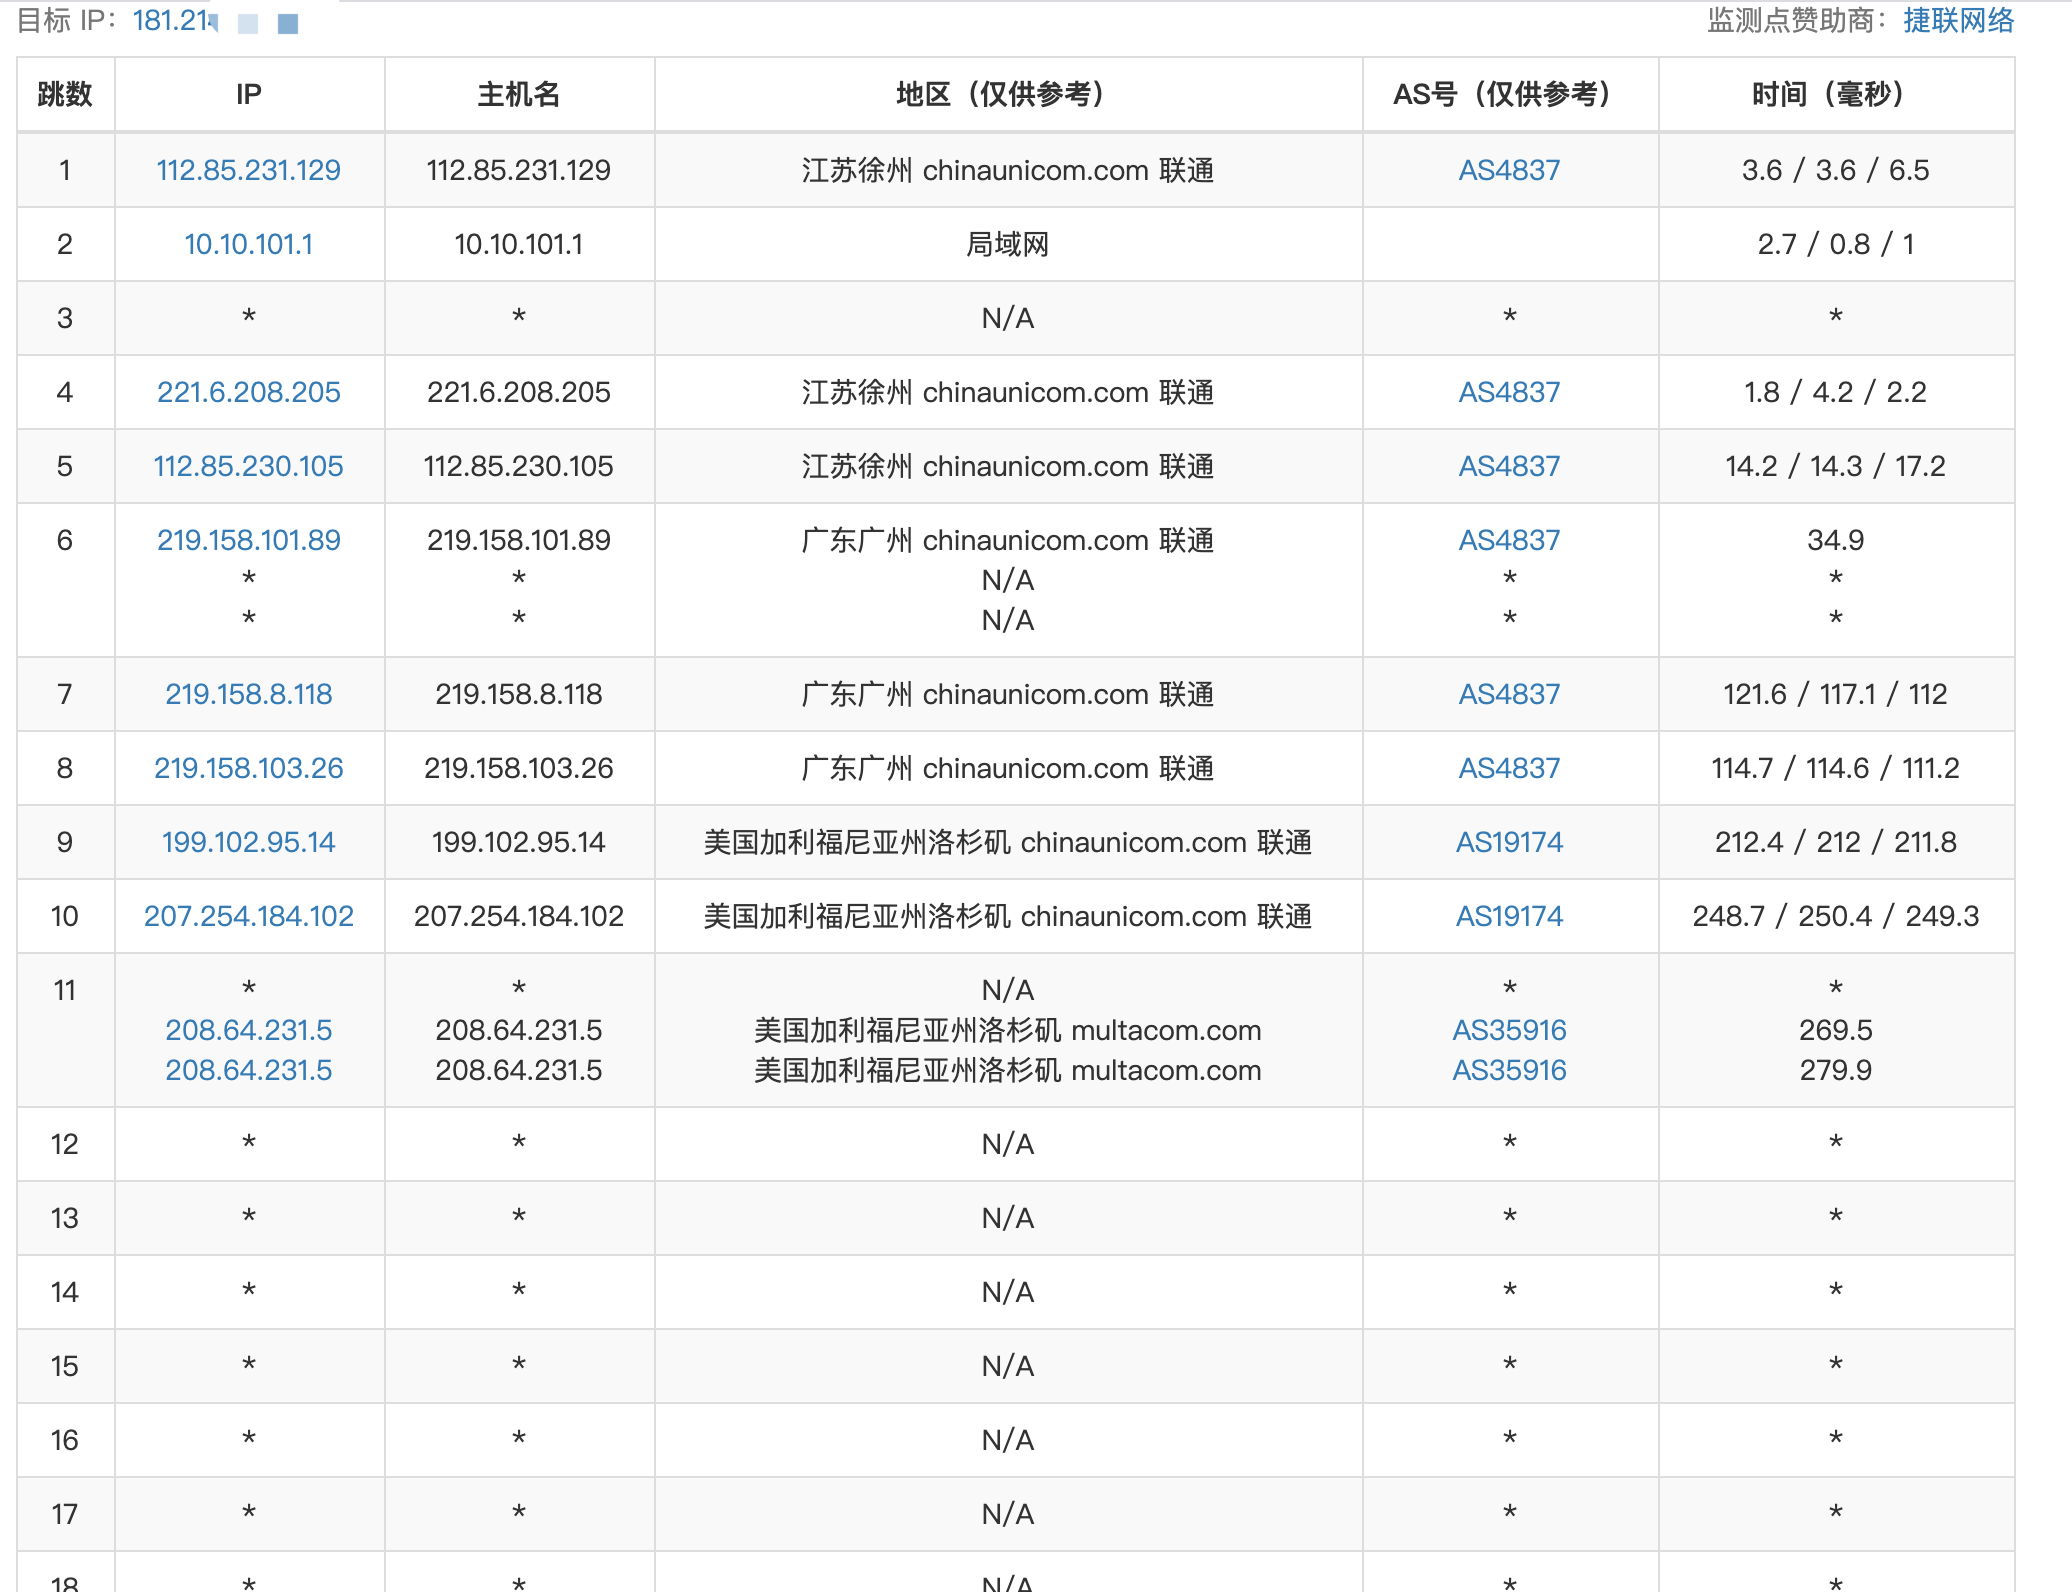Viewport: 2072px width, 1592px height.
Task: Open IP link 112.85.231.129
Action: 248,170
